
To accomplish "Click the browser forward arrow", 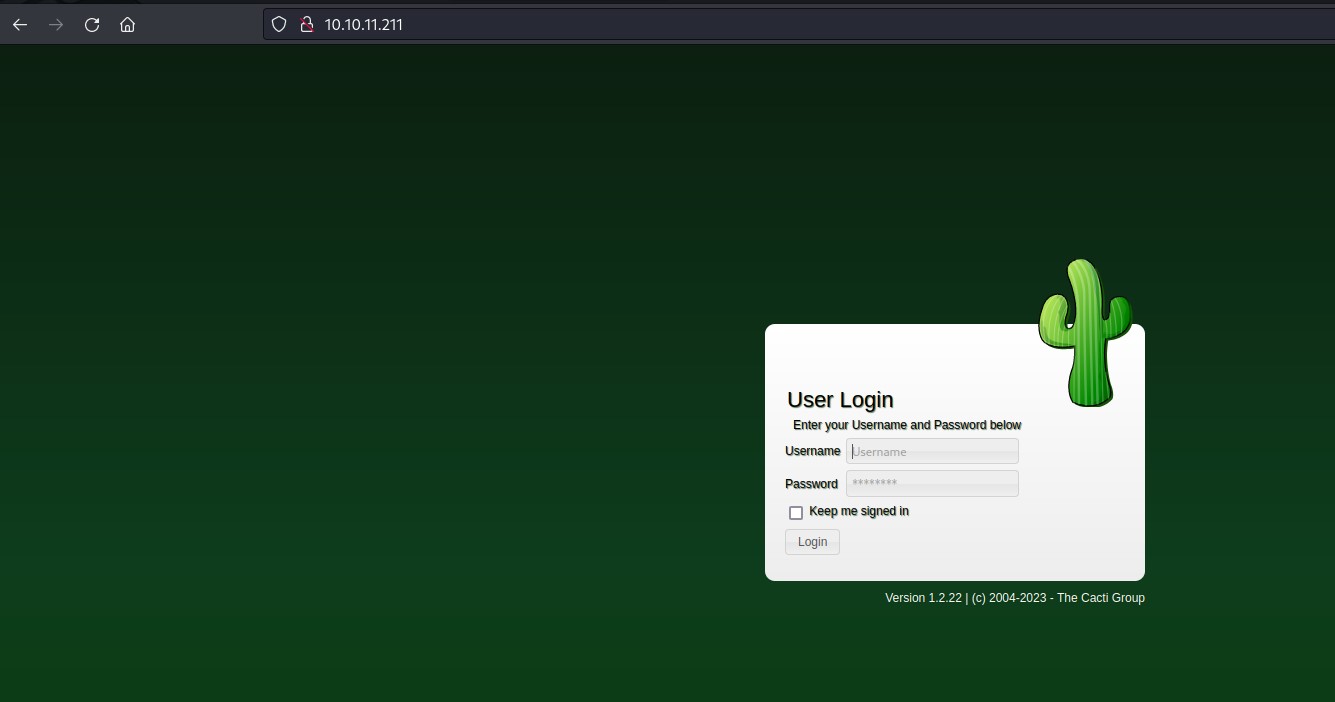I will pos(56,25).
